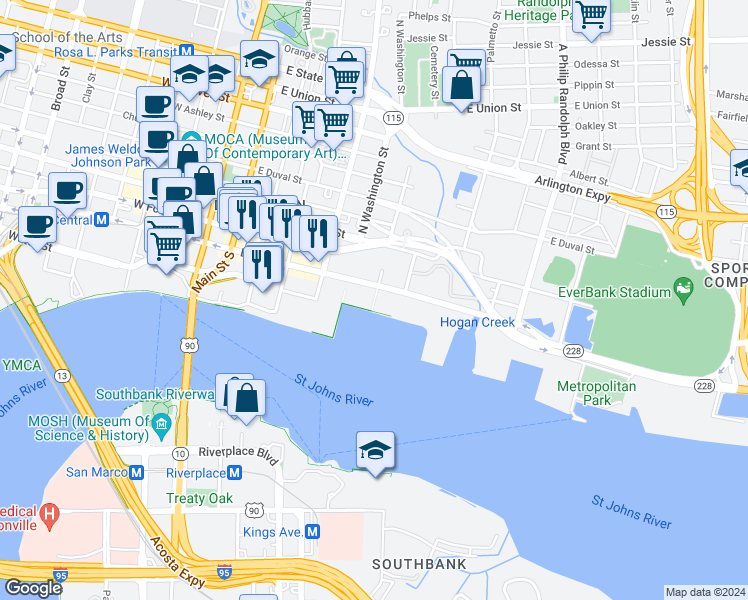The height and width of the screenshot is (600, 748).
Task: Select the shopping bag marker near Southbank Riverwalk
Action: coord(246,399)
